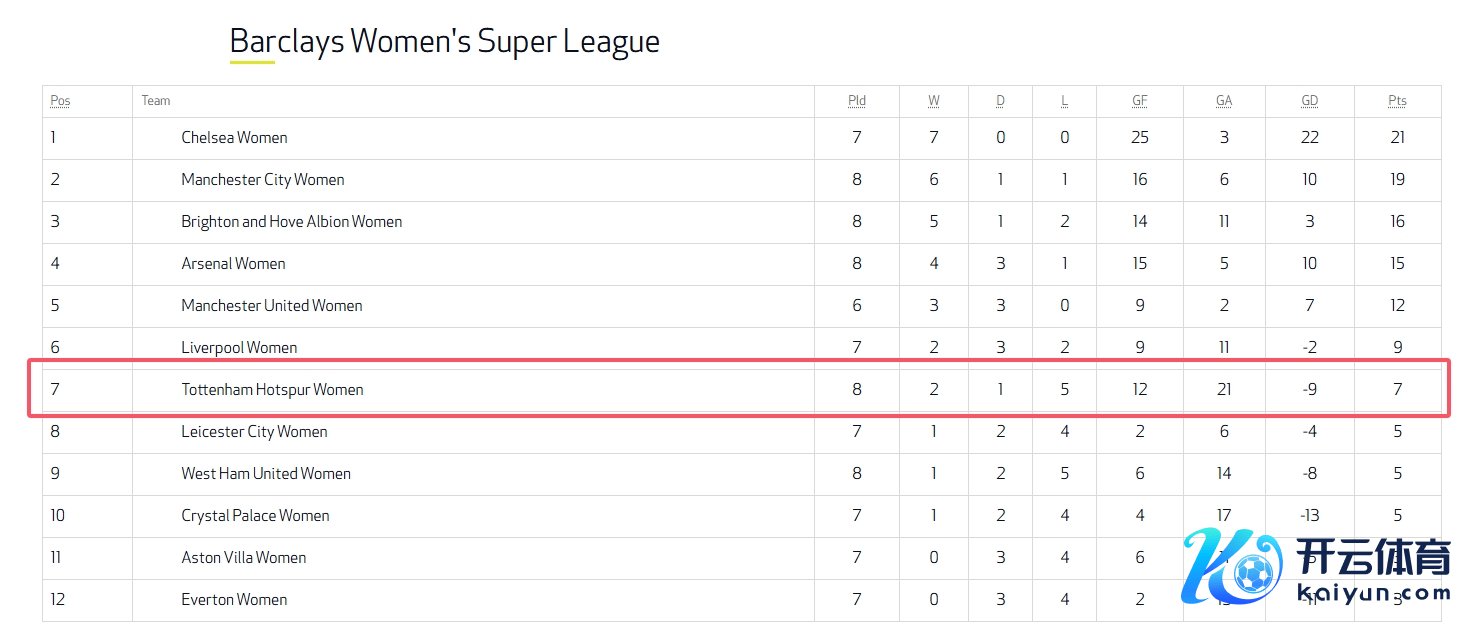
Task: Select West Ham United Women
Action: click(266, 474)
